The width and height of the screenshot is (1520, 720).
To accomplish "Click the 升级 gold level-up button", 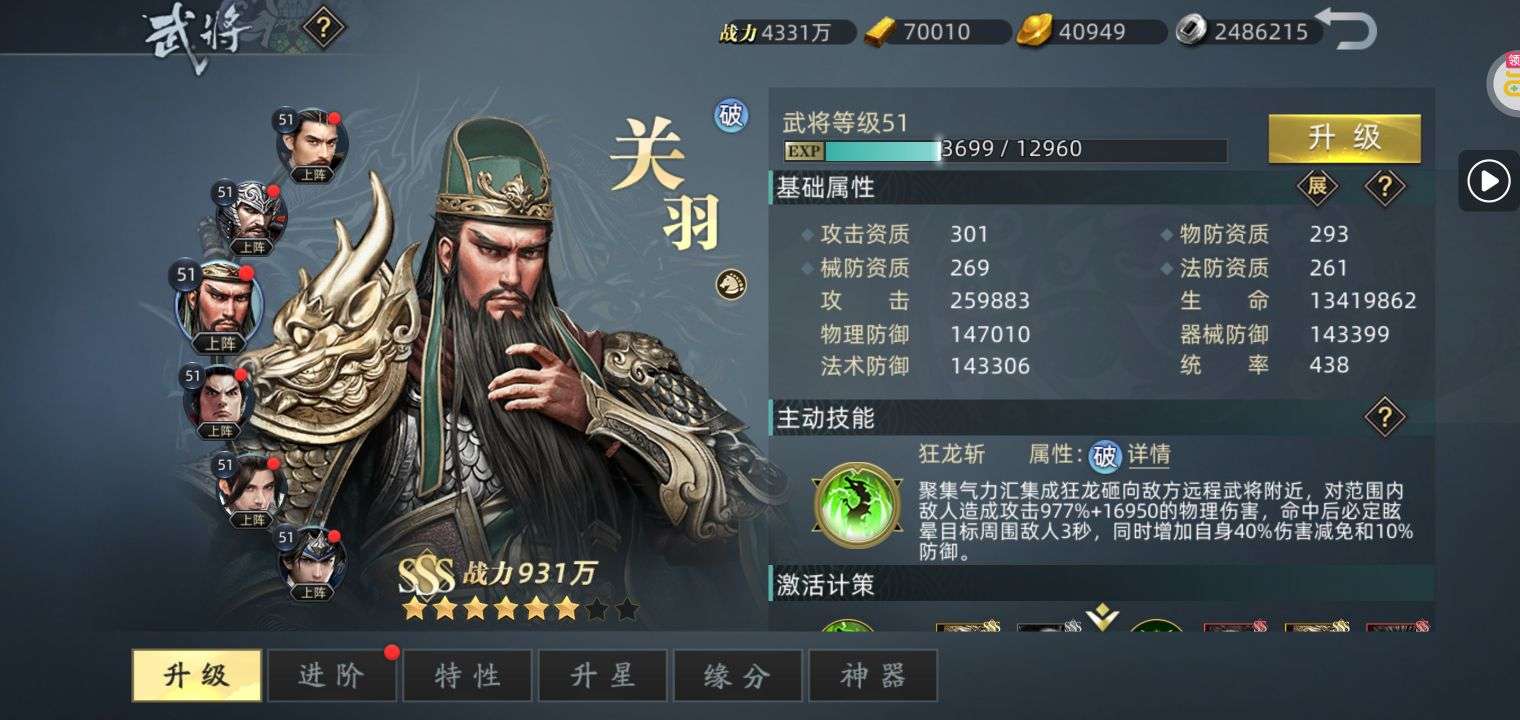I will pos(1344,138).
